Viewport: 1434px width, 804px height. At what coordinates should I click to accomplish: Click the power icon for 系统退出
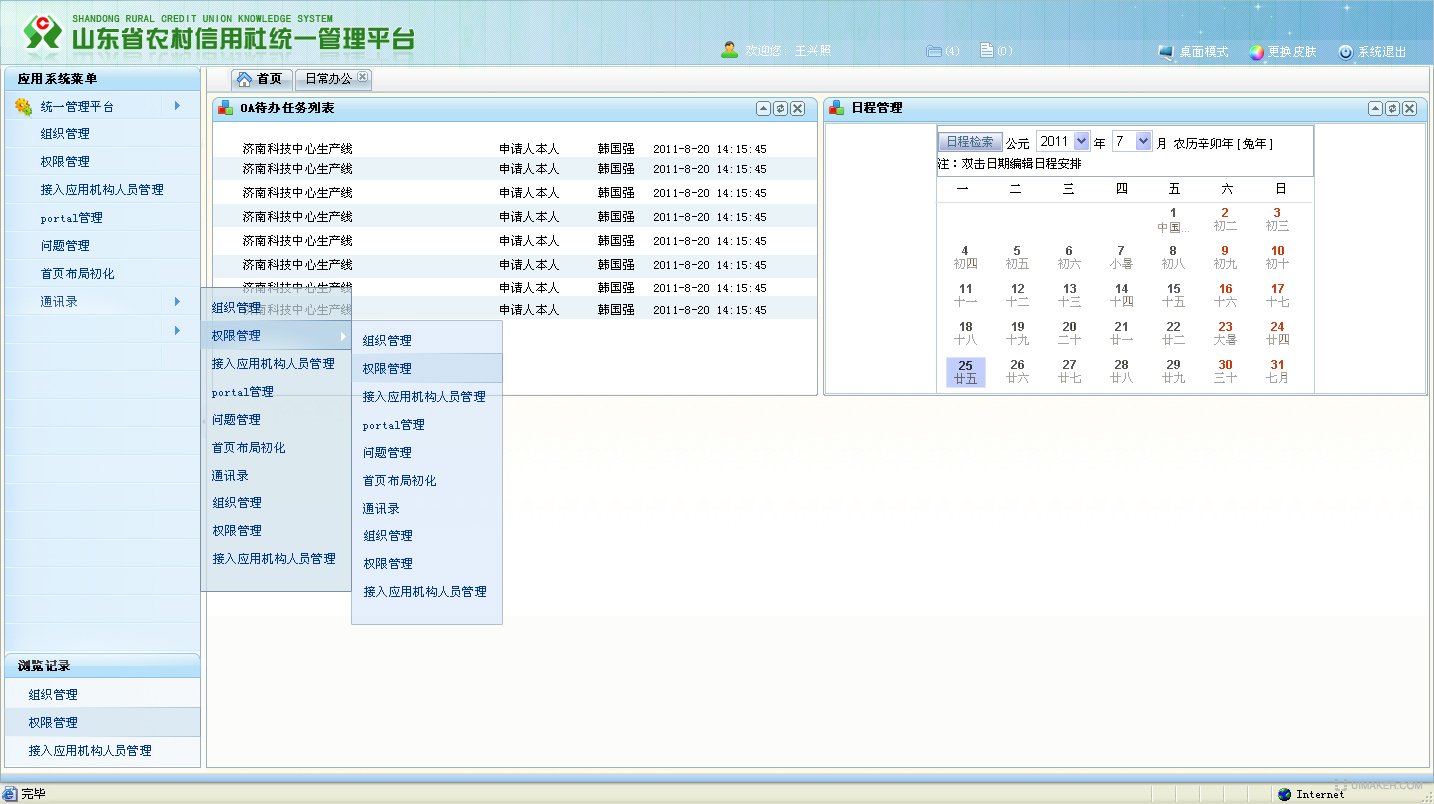point(1346,52)
